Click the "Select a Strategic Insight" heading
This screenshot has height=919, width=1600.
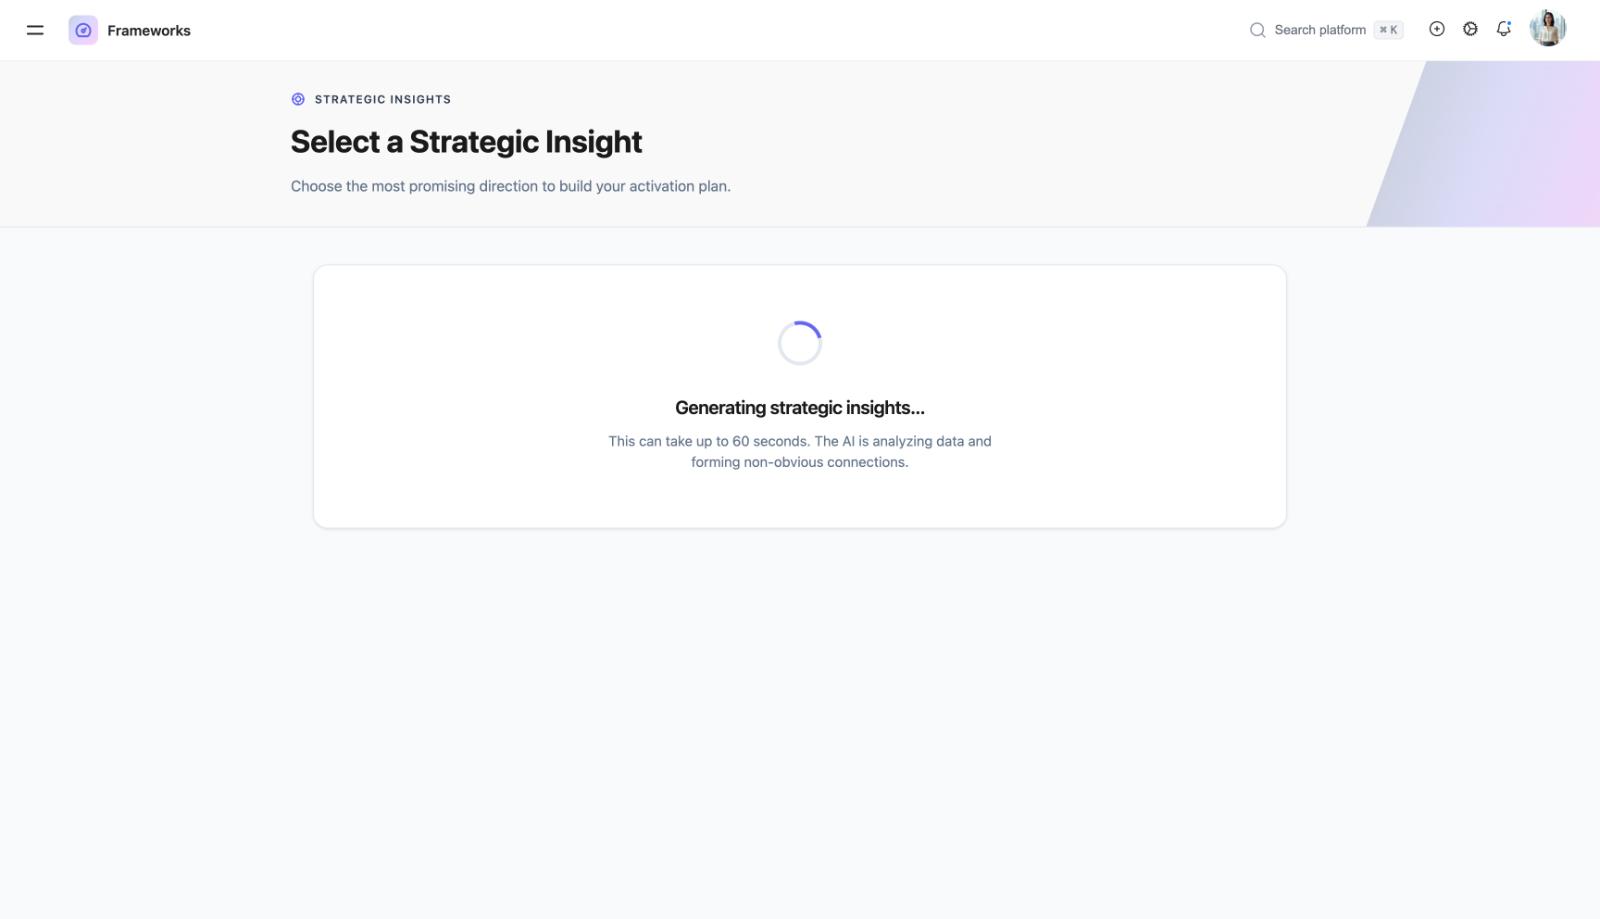[x=466, y=142]
